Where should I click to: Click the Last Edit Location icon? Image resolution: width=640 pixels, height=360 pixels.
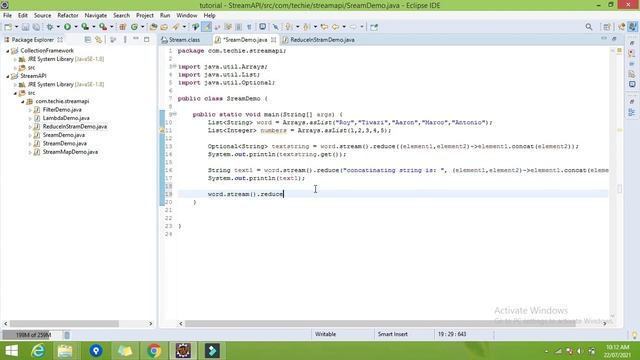324,27
